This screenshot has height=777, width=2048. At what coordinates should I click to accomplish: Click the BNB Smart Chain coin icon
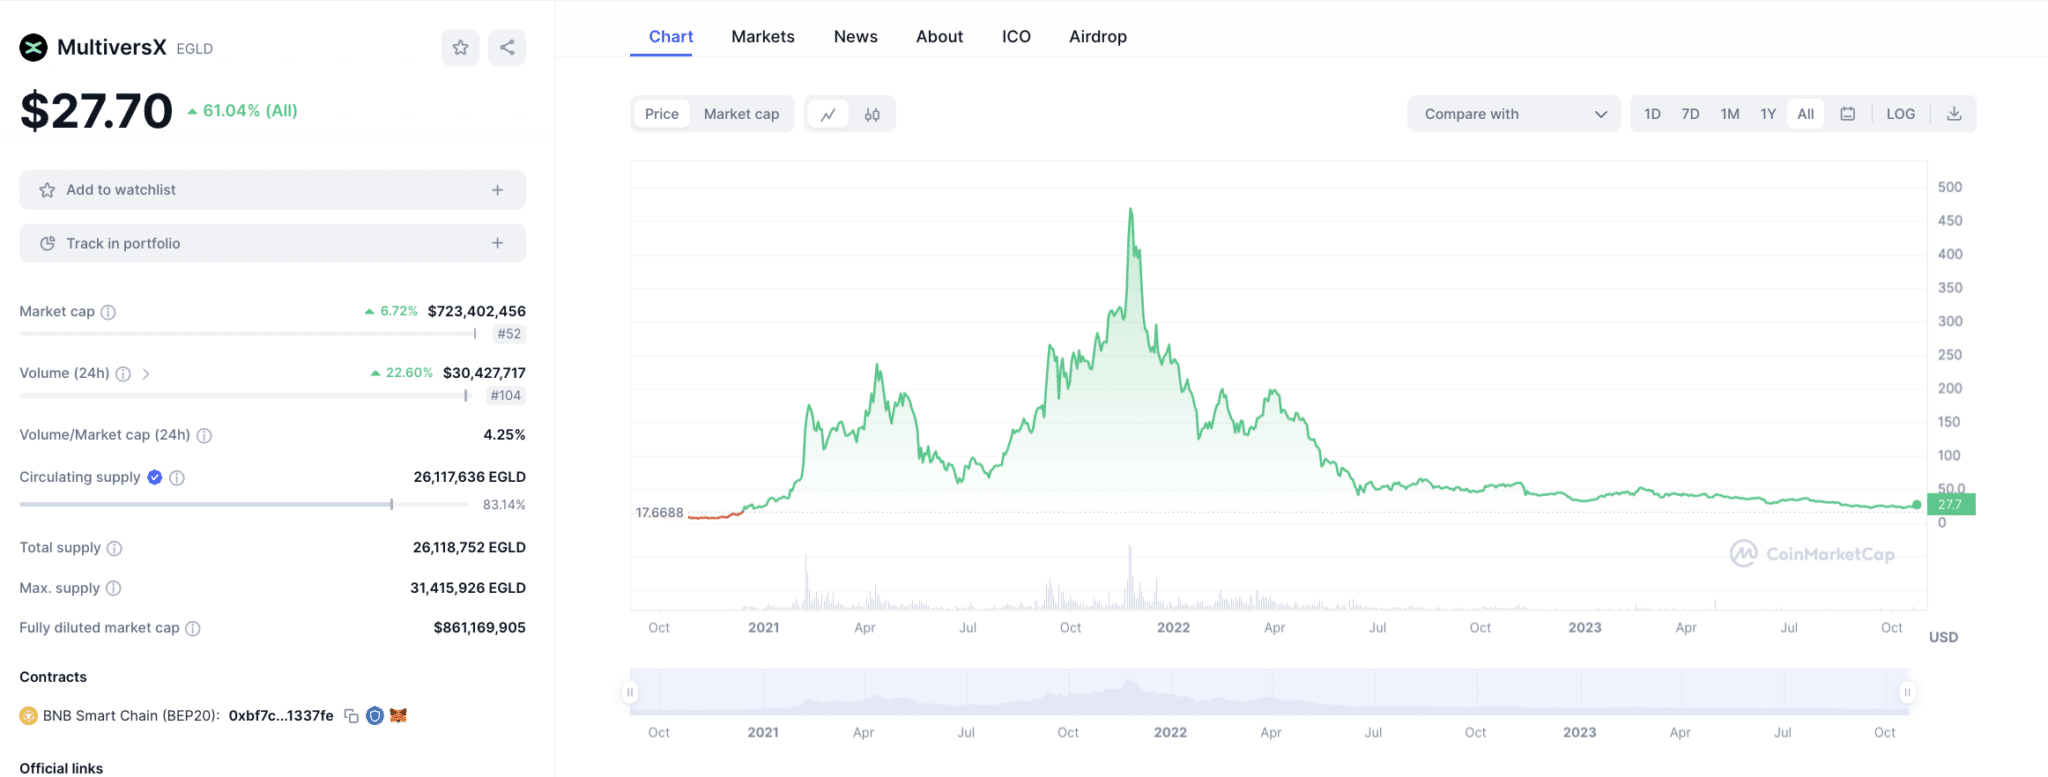pyautogui.click(x=28, y=716)
